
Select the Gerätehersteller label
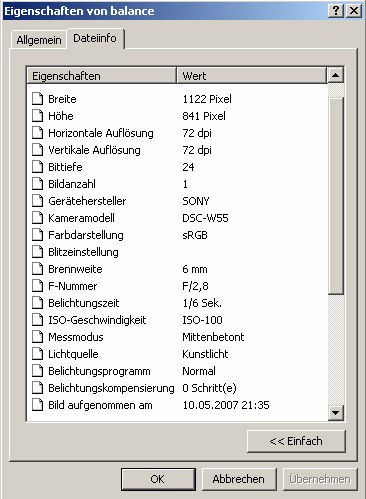click(87, 201)
